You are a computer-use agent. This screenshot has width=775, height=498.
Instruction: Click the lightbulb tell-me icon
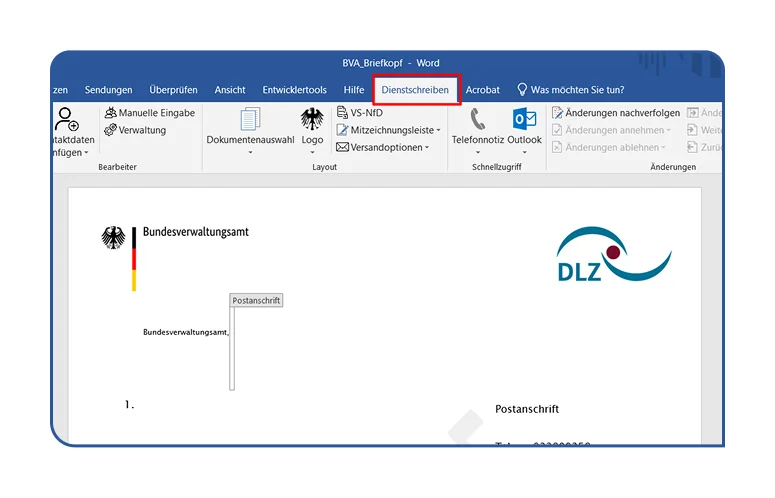522,89
